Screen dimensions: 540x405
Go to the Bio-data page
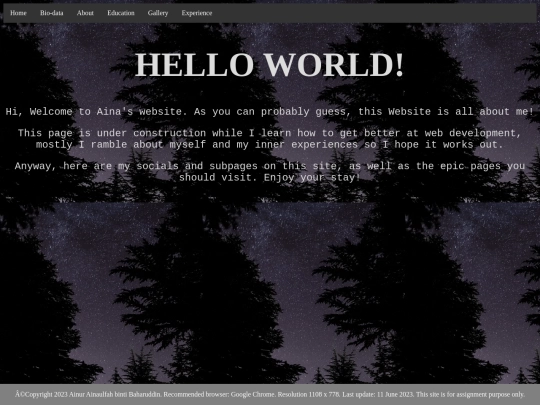pos(52,13)
